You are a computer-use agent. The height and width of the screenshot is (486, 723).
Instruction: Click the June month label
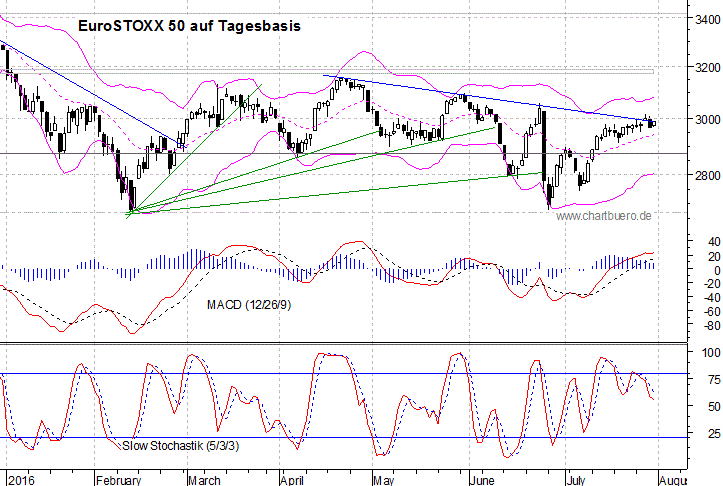click(x=483, y=480)
